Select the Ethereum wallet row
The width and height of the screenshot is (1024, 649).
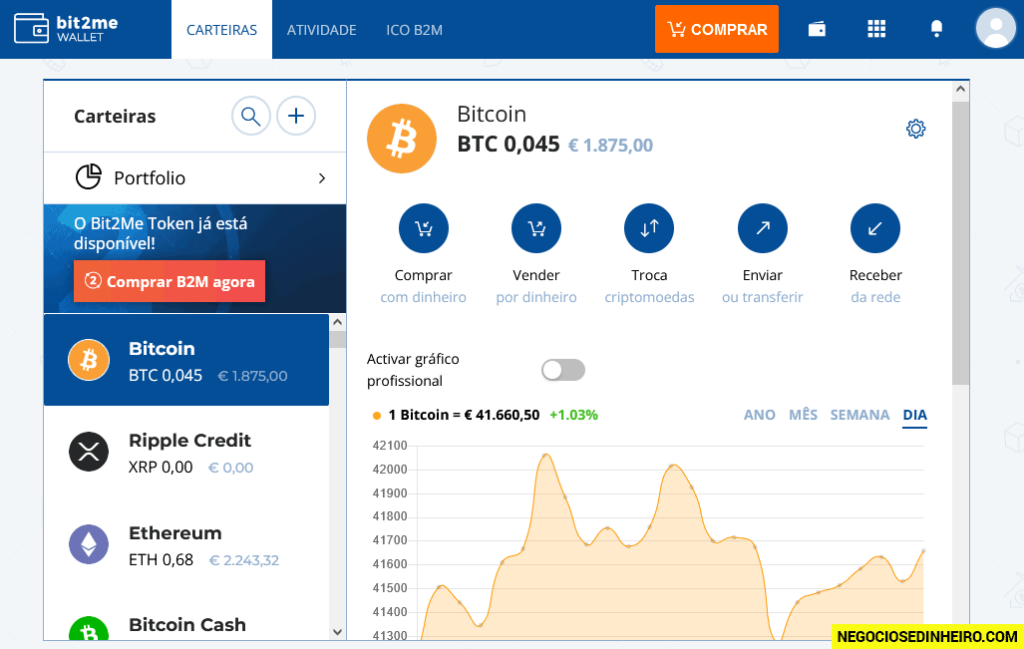(x=186, y=544)
